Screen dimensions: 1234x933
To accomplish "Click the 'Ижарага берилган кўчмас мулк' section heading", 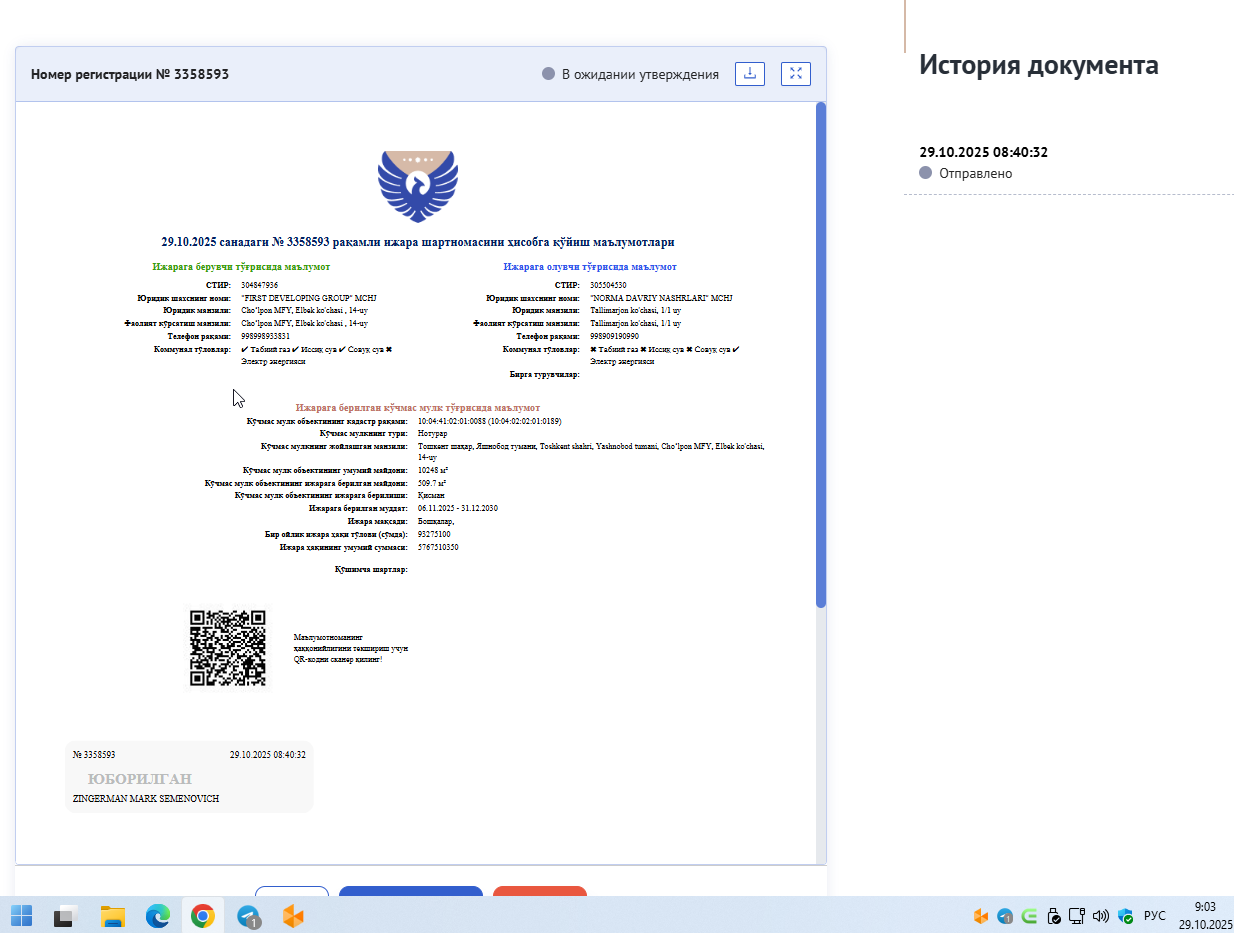I will pyautogui.click(x=418, y=408).
